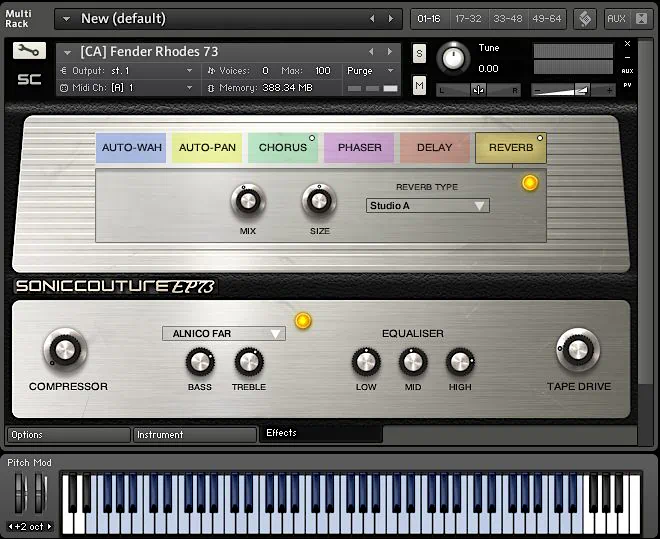This screenshot has width=660, height=539.
Task: Center the pan with the pan slider icon
Action: click(x=478, y=90)
